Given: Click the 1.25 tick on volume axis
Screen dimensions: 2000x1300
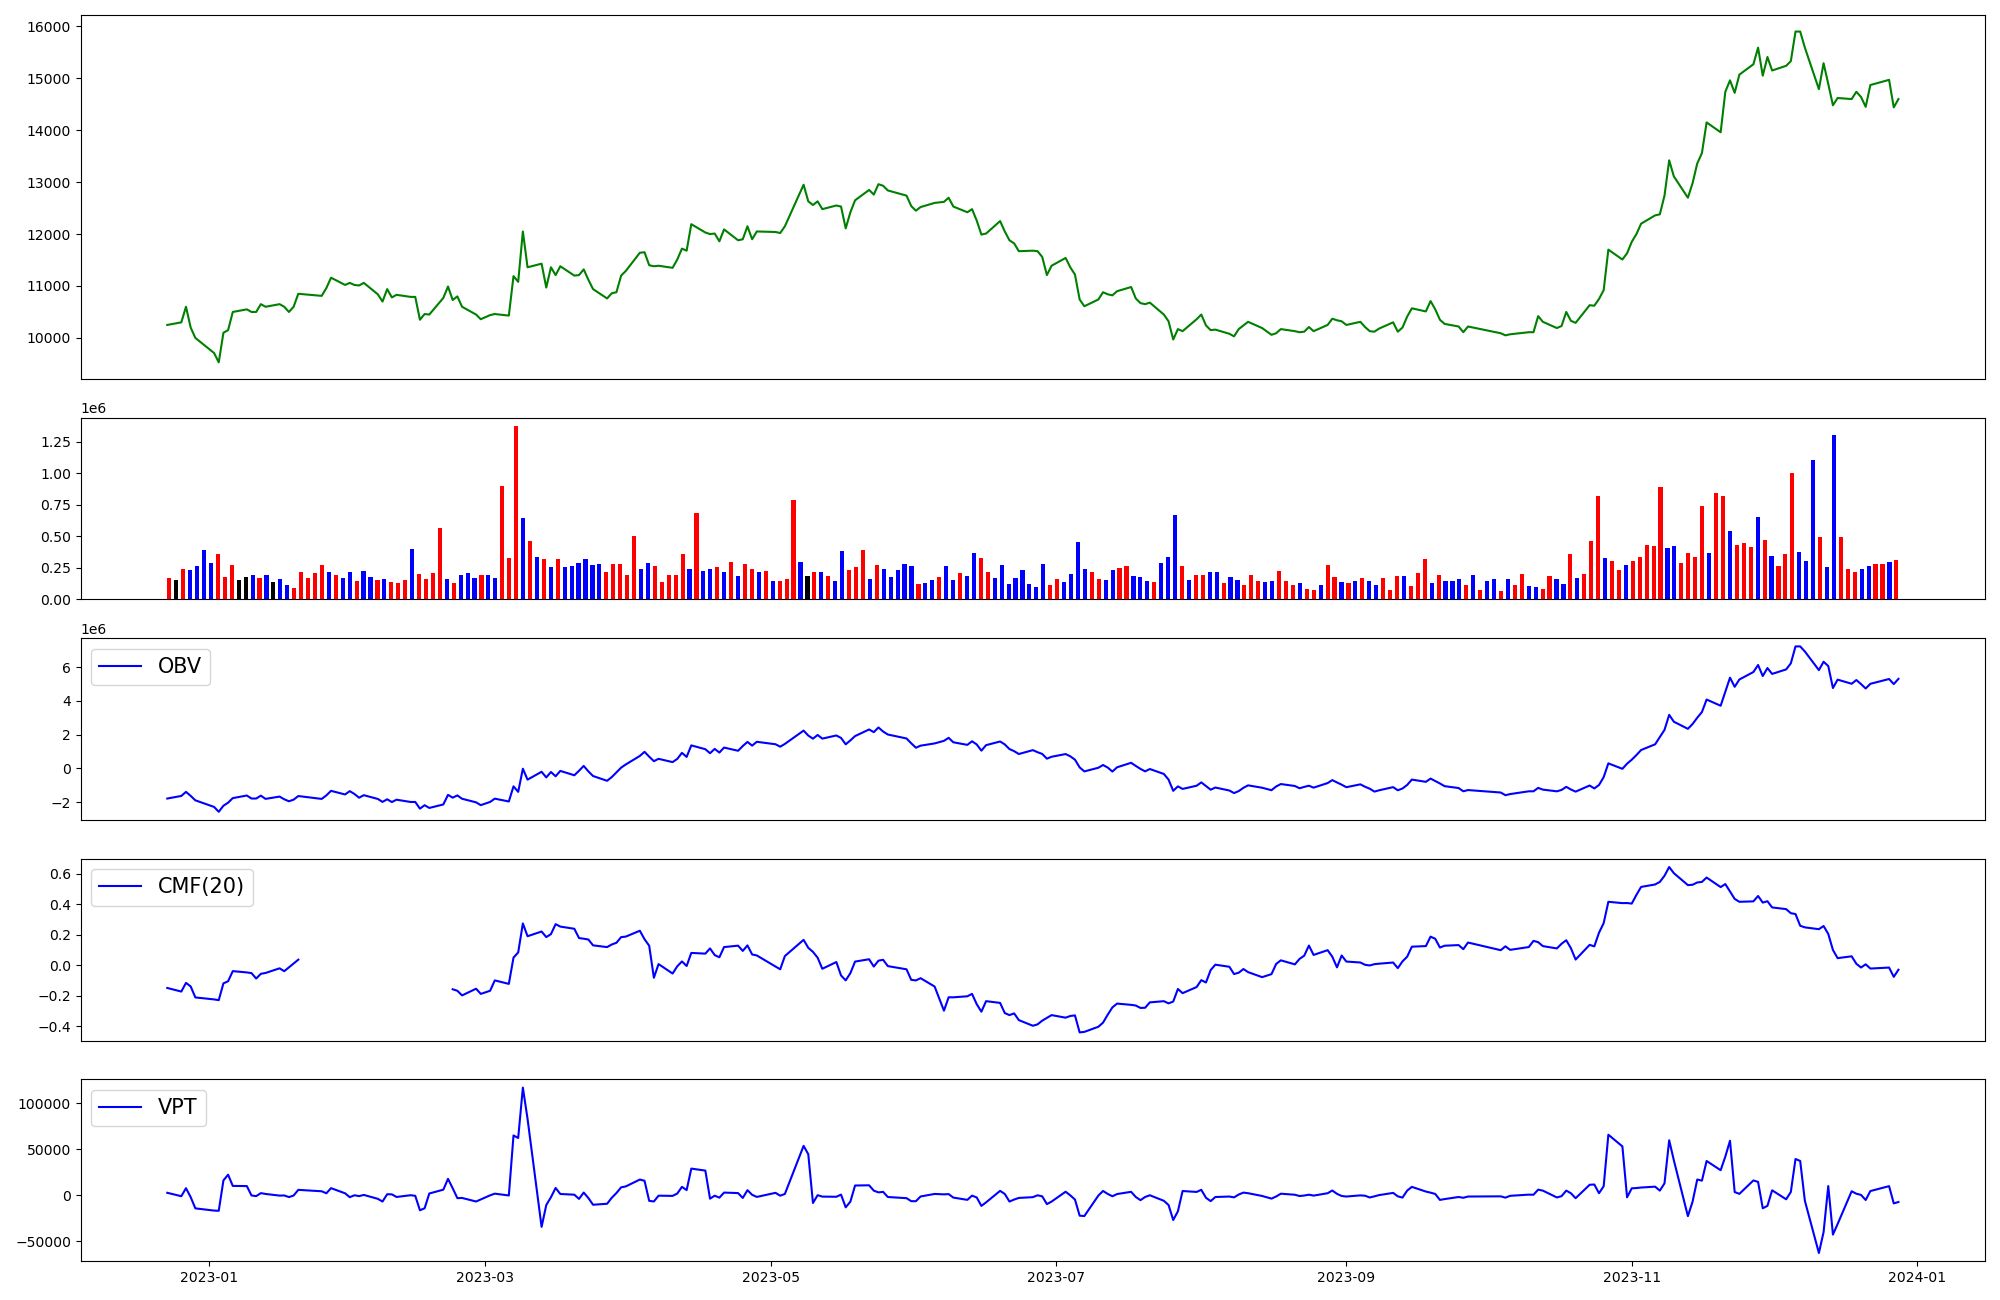Looking at the screenshot, I should coord(57,442).
